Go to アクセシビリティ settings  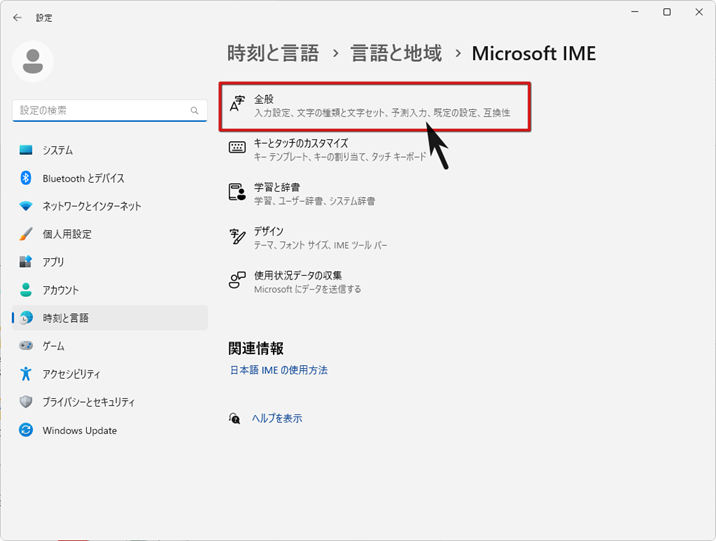[x=110, y=373]
